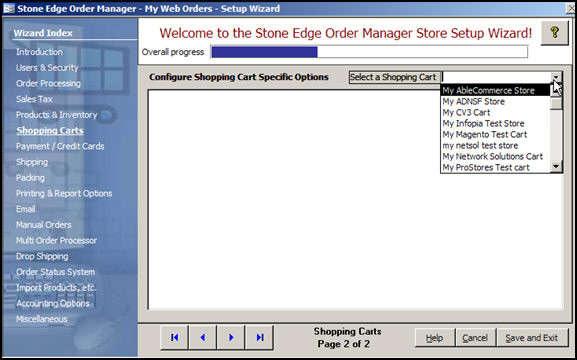Open Order Status System section
This screenshot has width=577, height=360.
pyautogui.click(x=56, y=272)
